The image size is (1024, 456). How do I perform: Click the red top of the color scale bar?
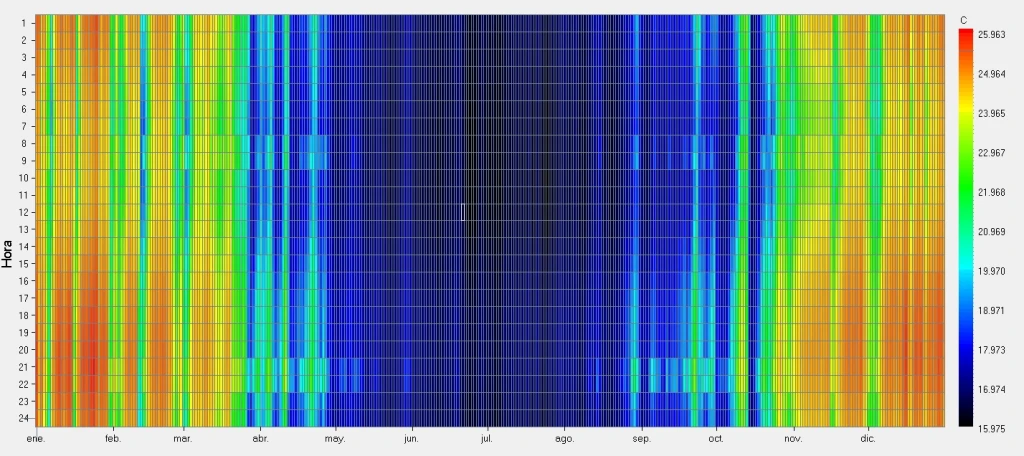(x=965, y=36)
